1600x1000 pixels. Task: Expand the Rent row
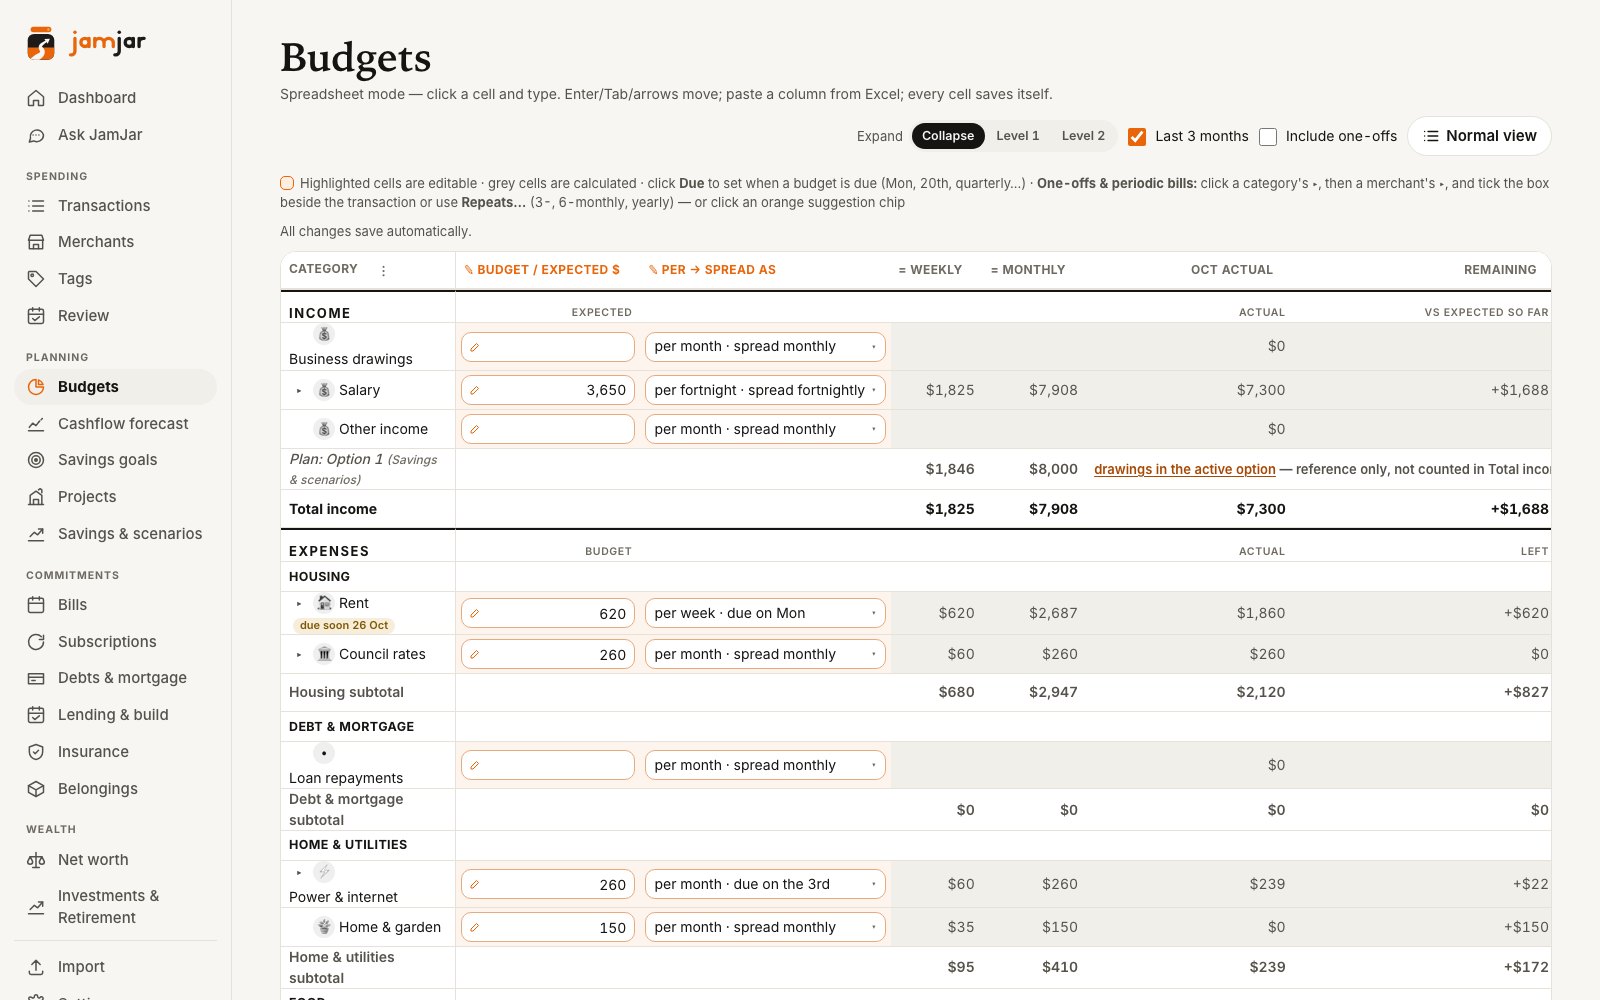[x=299, y=604]
